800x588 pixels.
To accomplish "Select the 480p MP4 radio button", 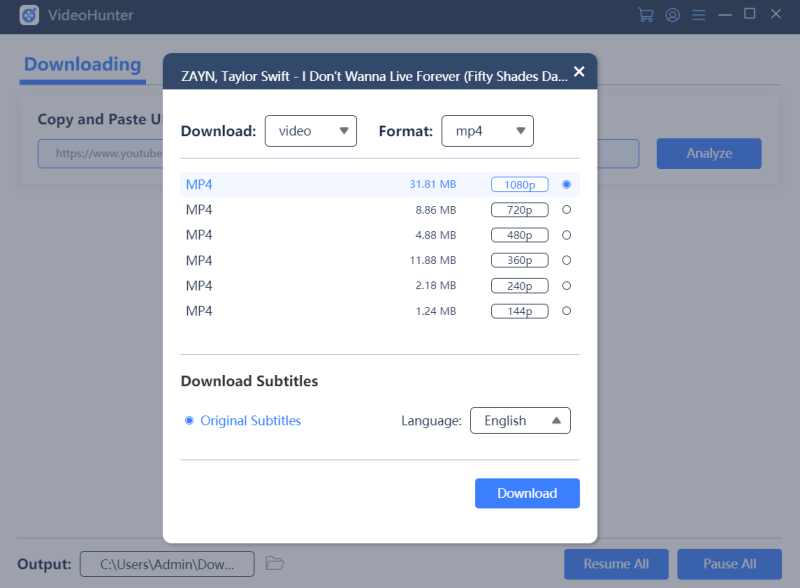I will pos(566,235).
